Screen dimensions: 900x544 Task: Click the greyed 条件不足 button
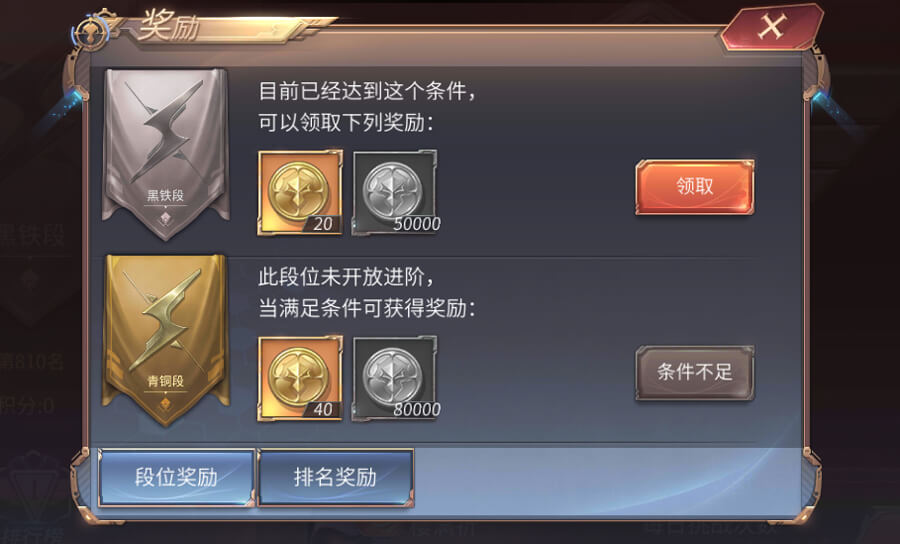click(x=695, y=372)
